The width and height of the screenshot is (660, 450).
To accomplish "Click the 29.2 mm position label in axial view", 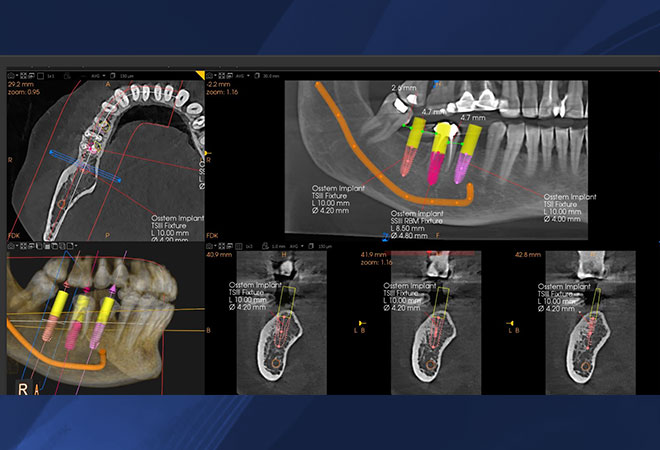I will click(x=21, y=84).
